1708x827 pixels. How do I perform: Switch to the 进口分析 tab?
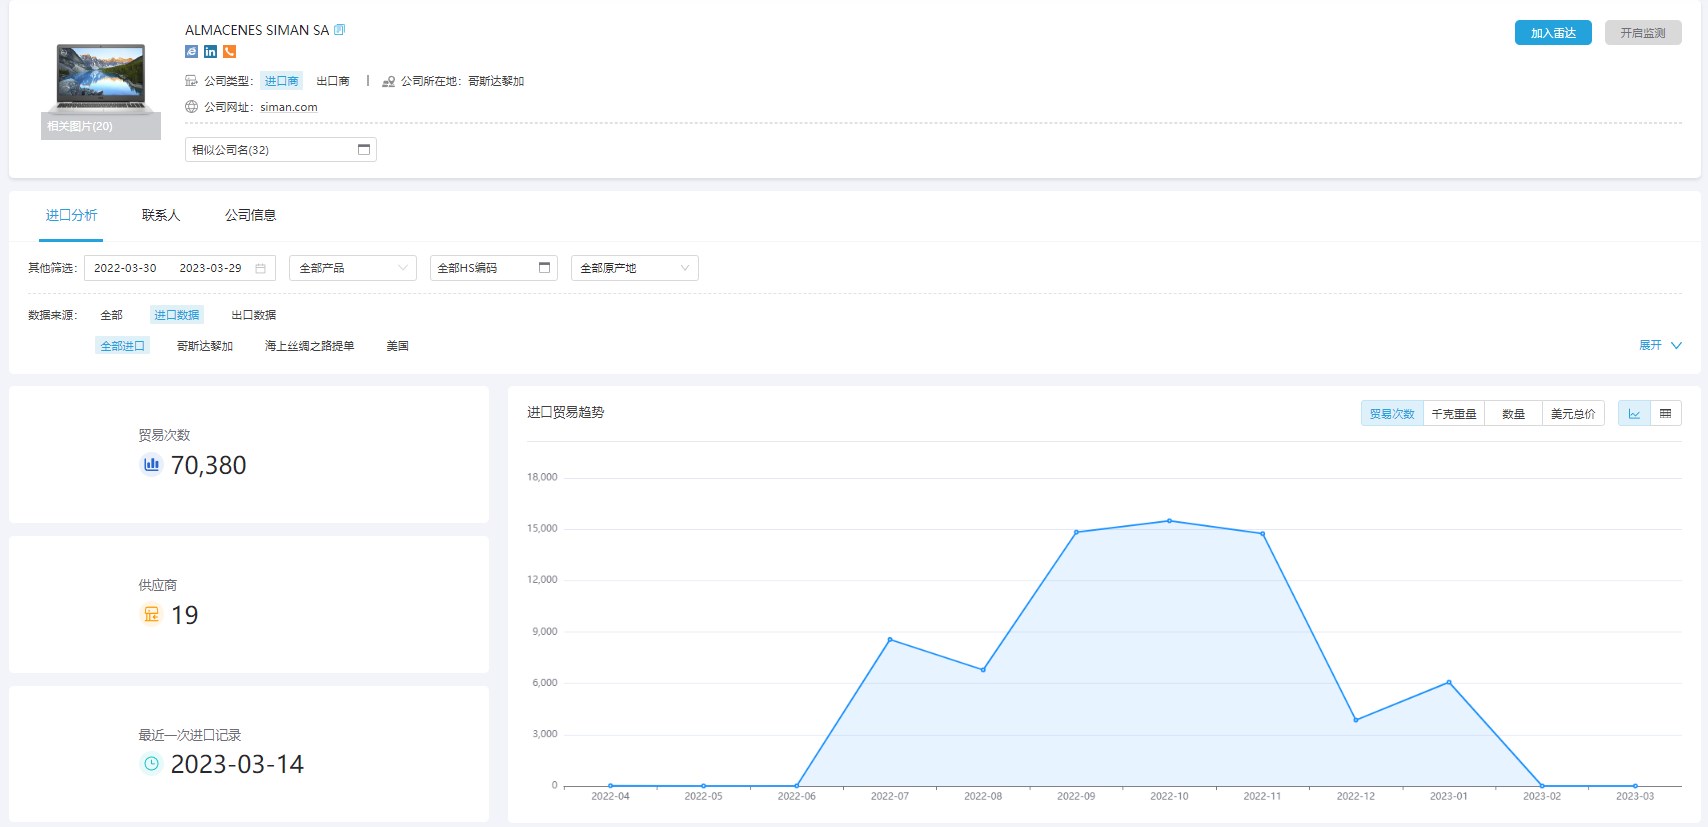(x=71, y=215)
